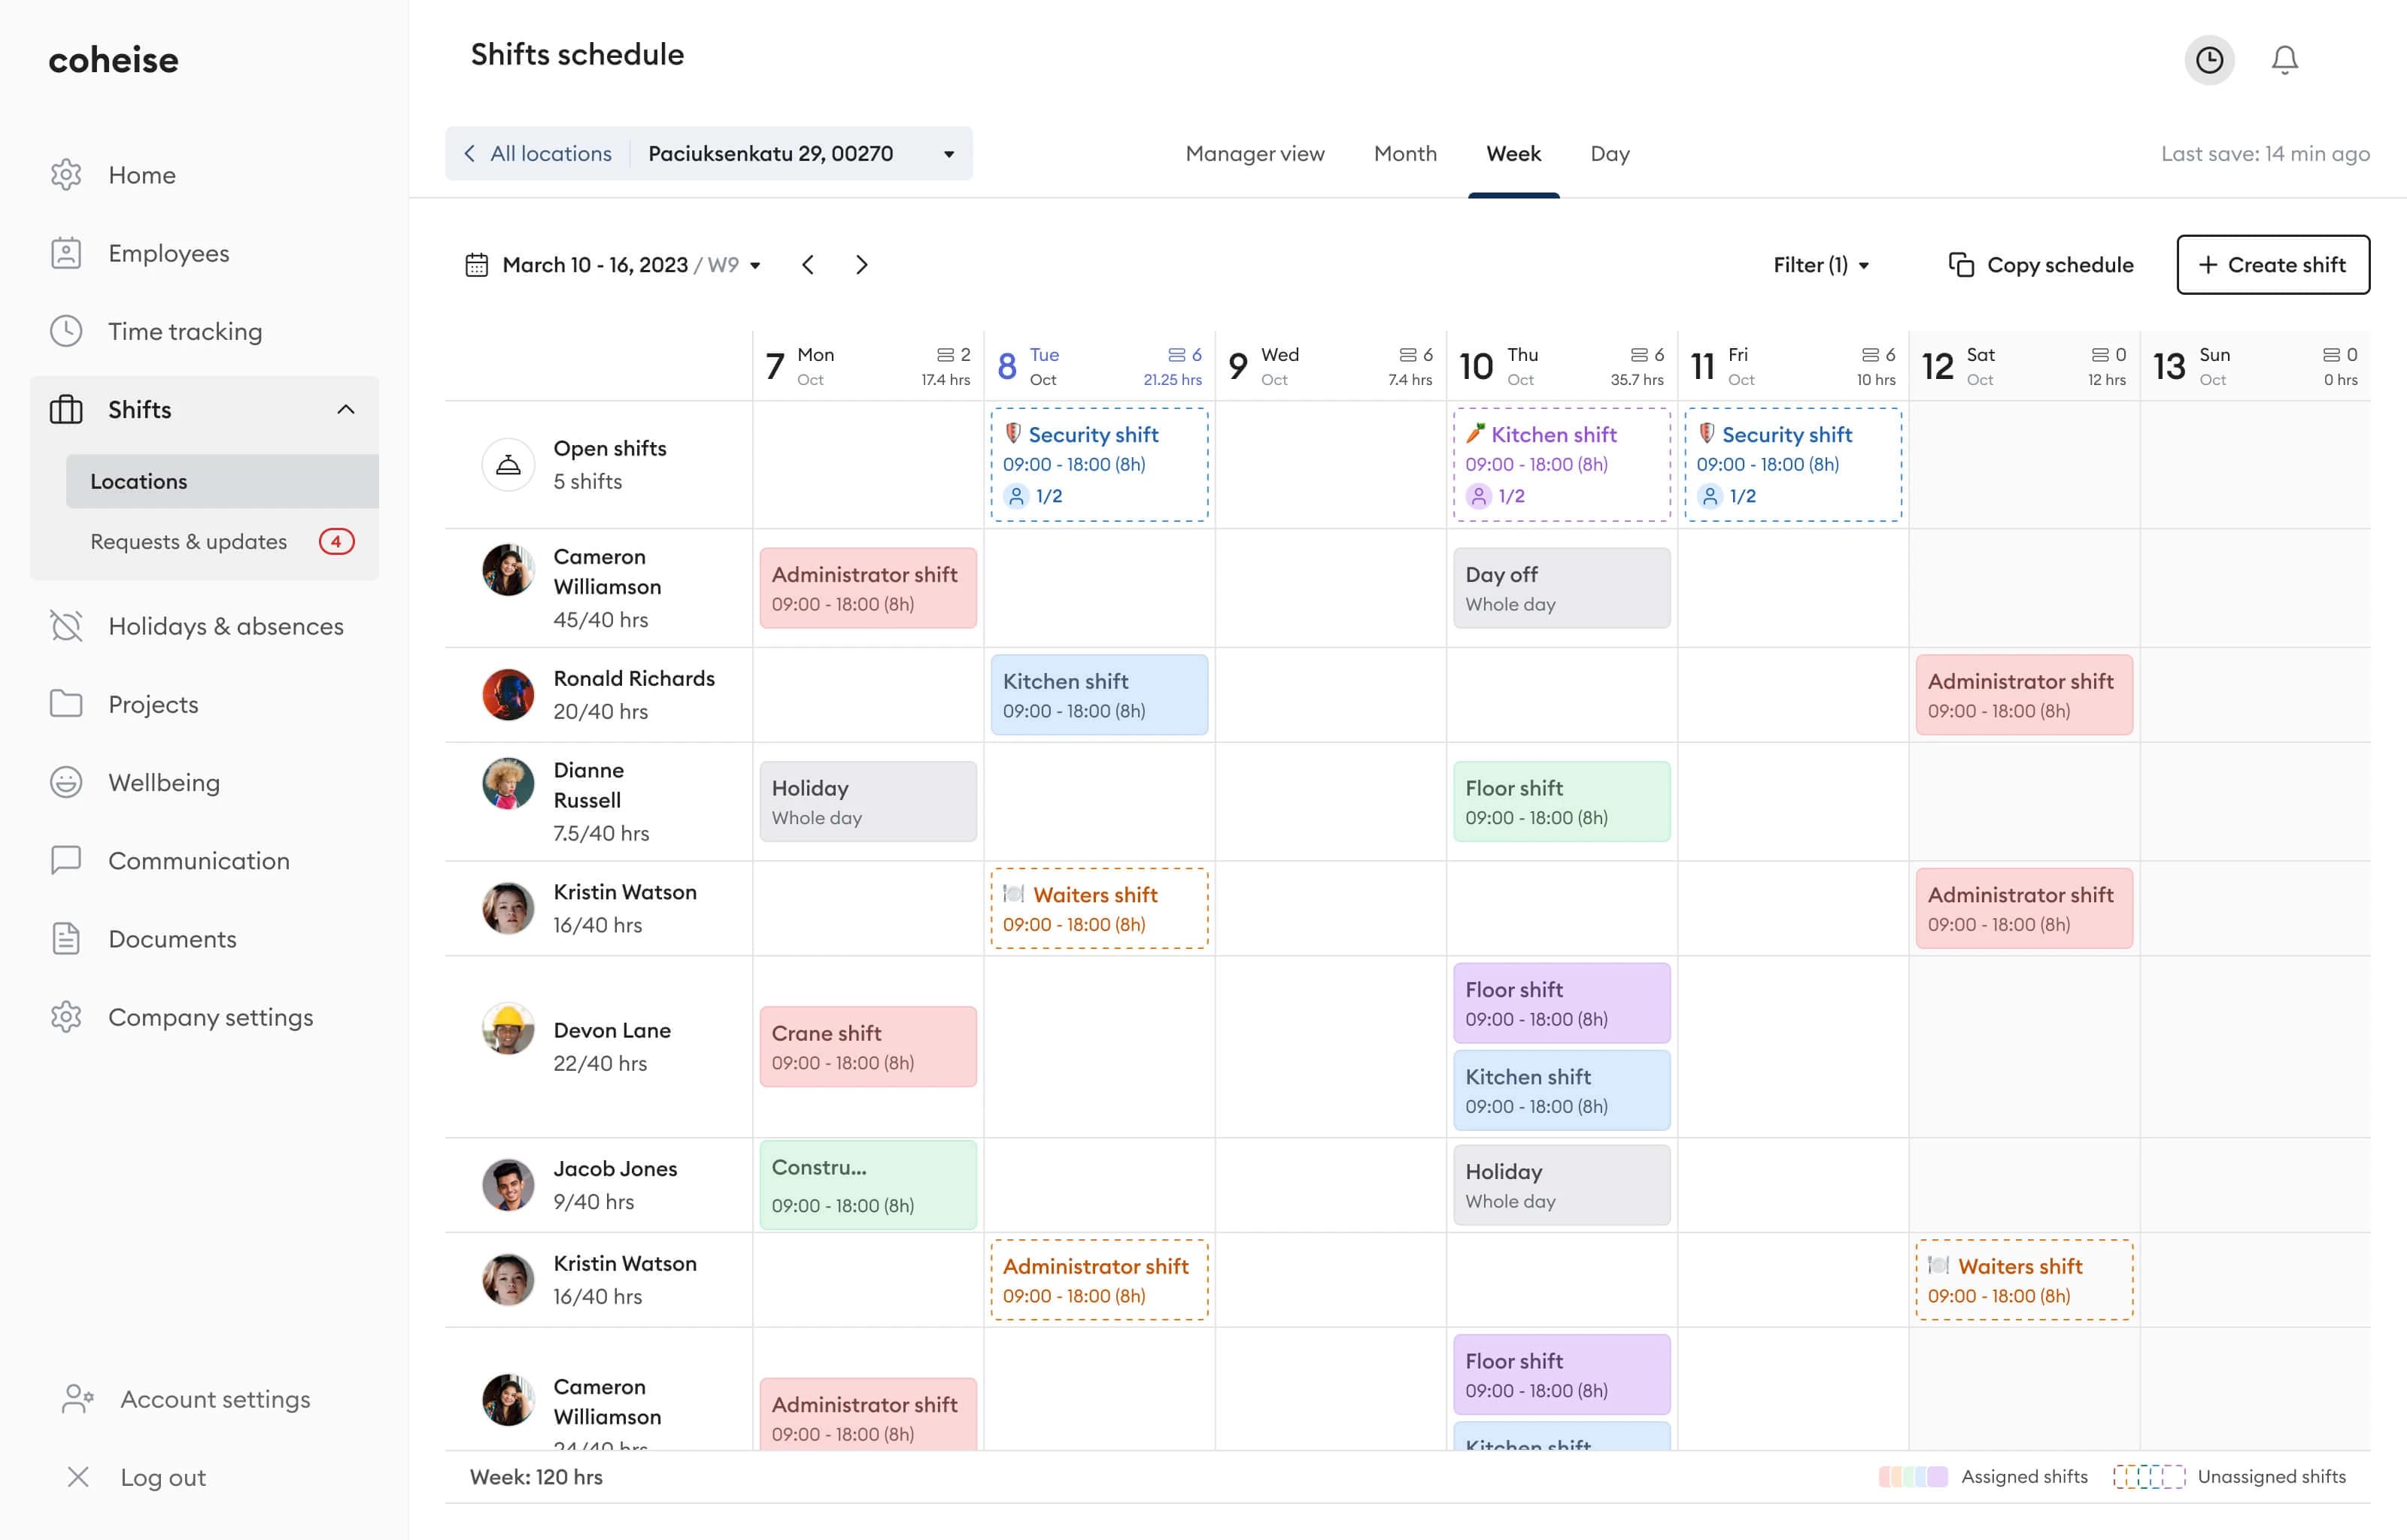Image resolution: width=2407 pixels, height=1540 pixels.
Task: Open Holidays & absences page
Action: click(x=226, y=626)
